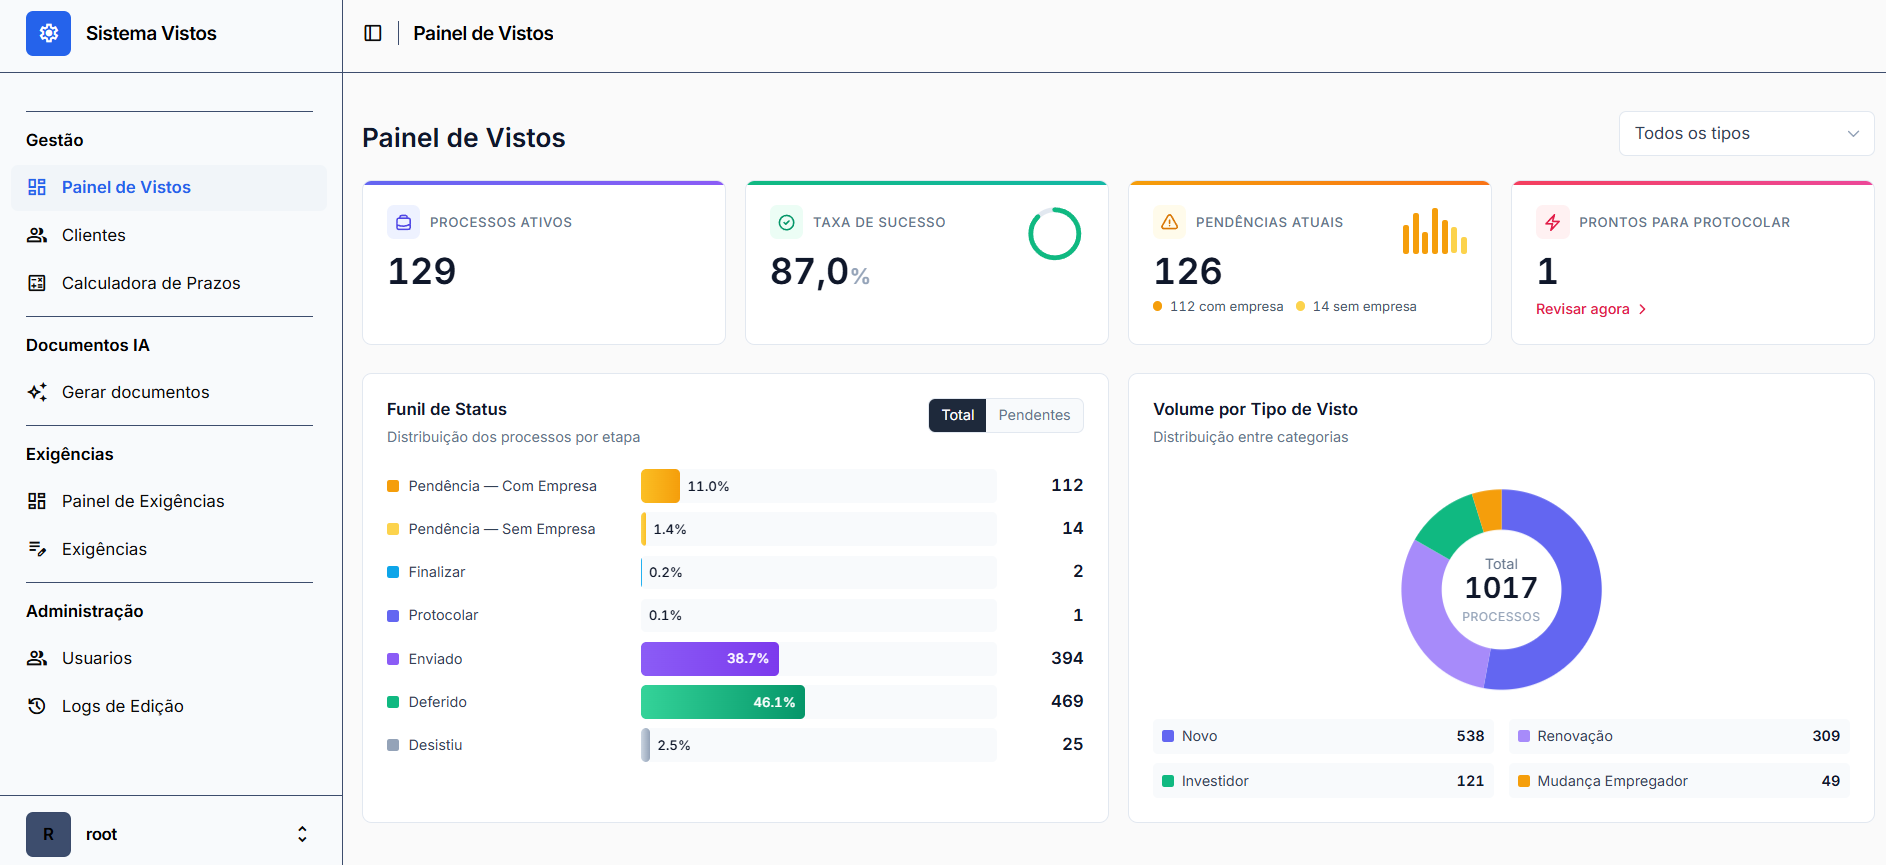
Task: Click the Gerar documentos sparkle icon
Action: (37, 392)
